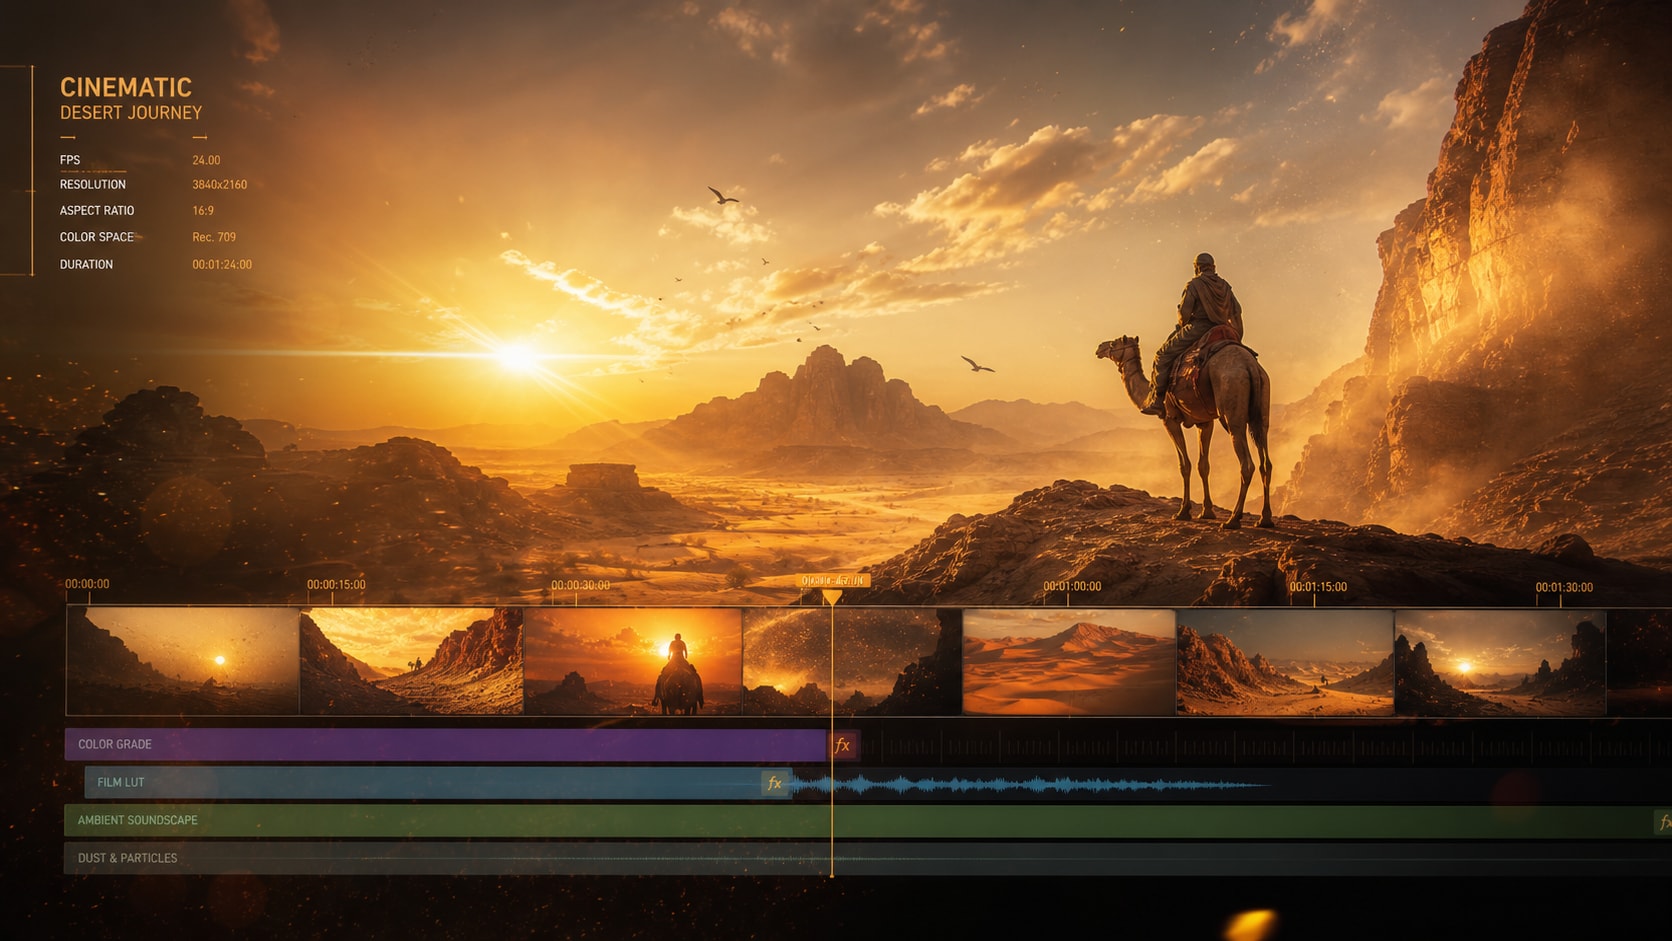Open the fx icon on Color Grade track
Image resolution: width=1672 pixels, height=941 pixels.
pyautogui.click(x=842, y=745)
